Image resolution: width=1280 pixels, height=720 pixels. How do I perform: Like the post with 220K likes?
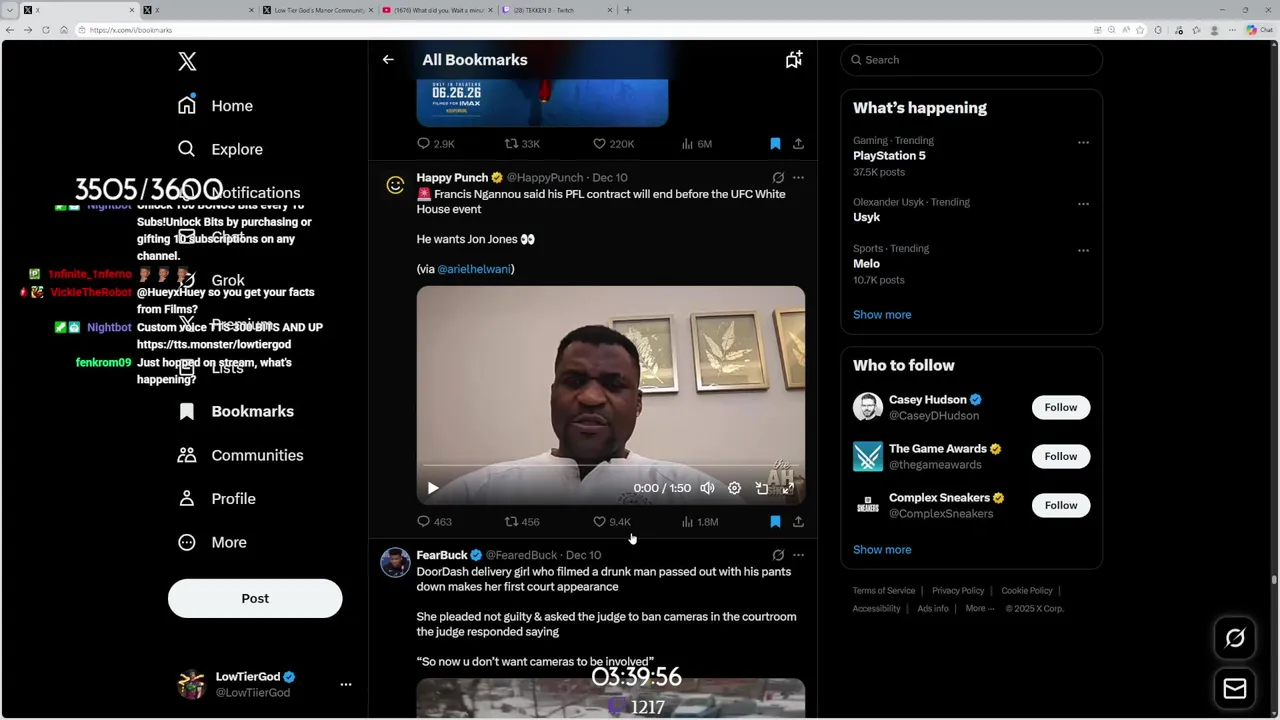click(x=613, y=144)
